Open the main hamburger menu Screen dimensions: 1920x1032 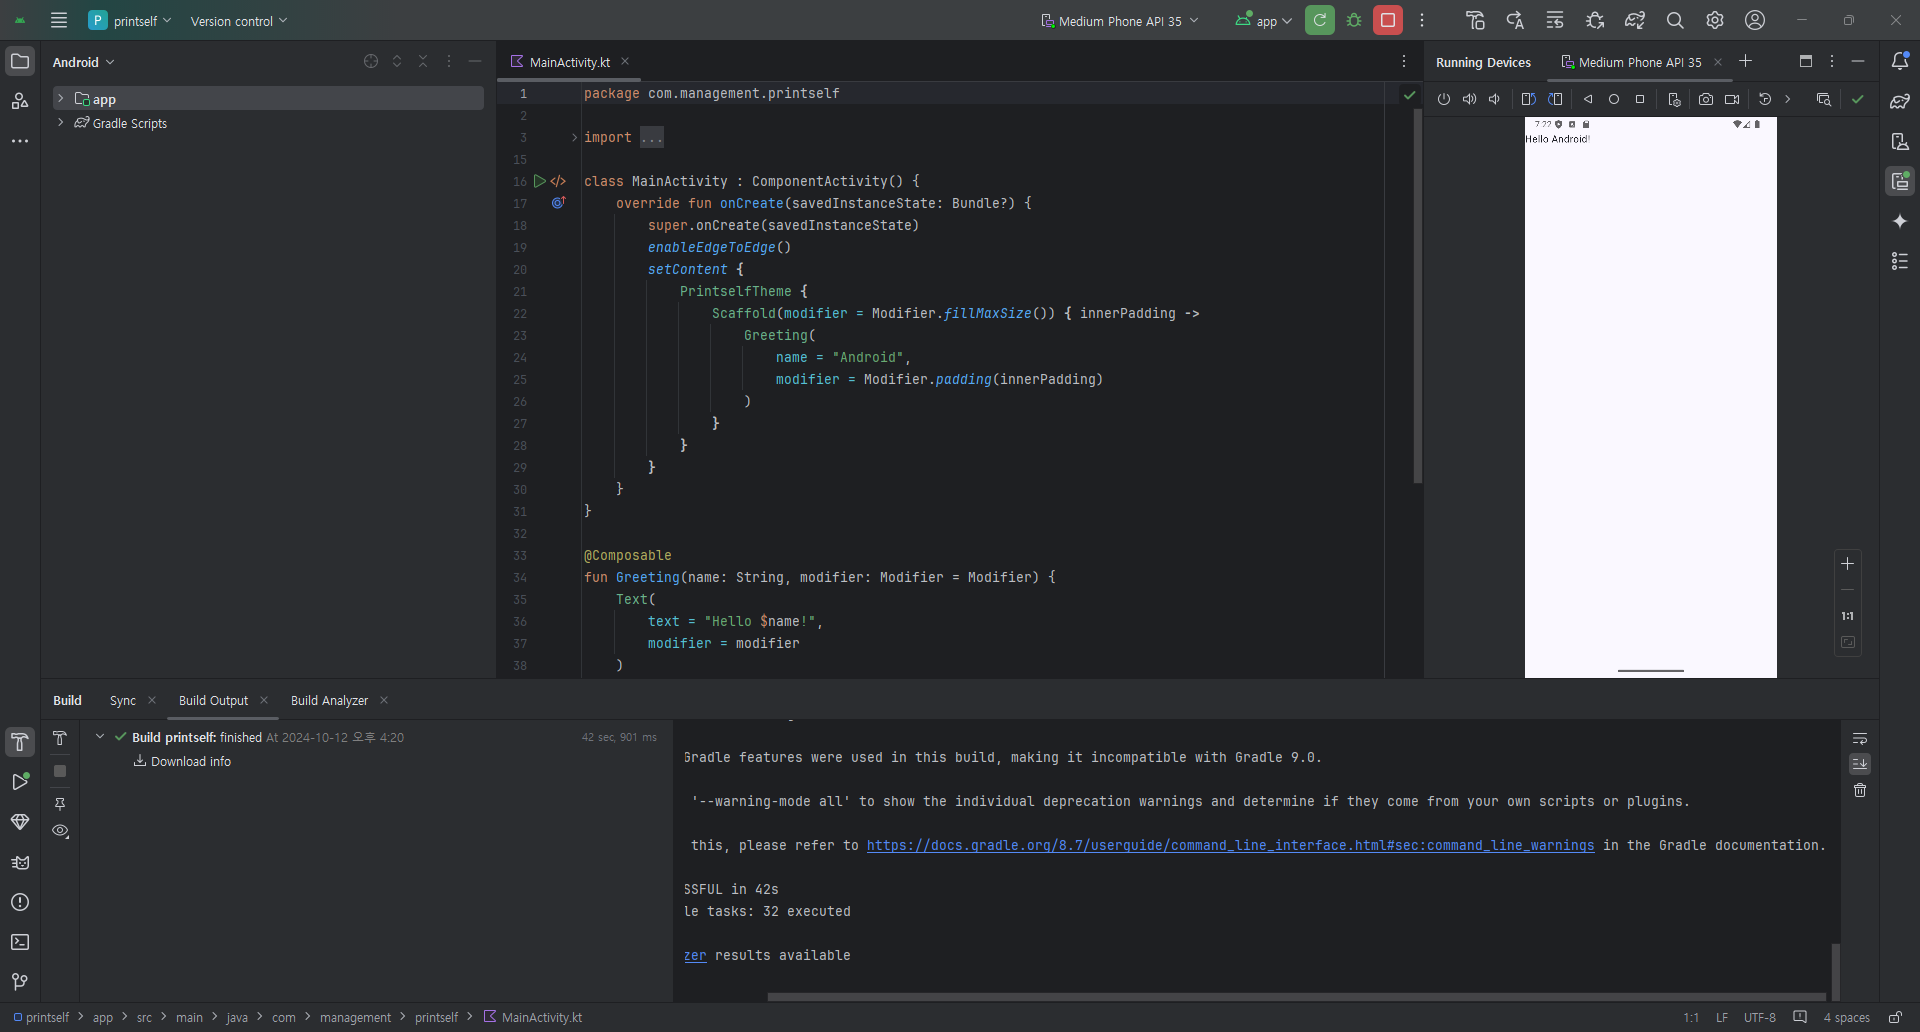pos(59,20)
